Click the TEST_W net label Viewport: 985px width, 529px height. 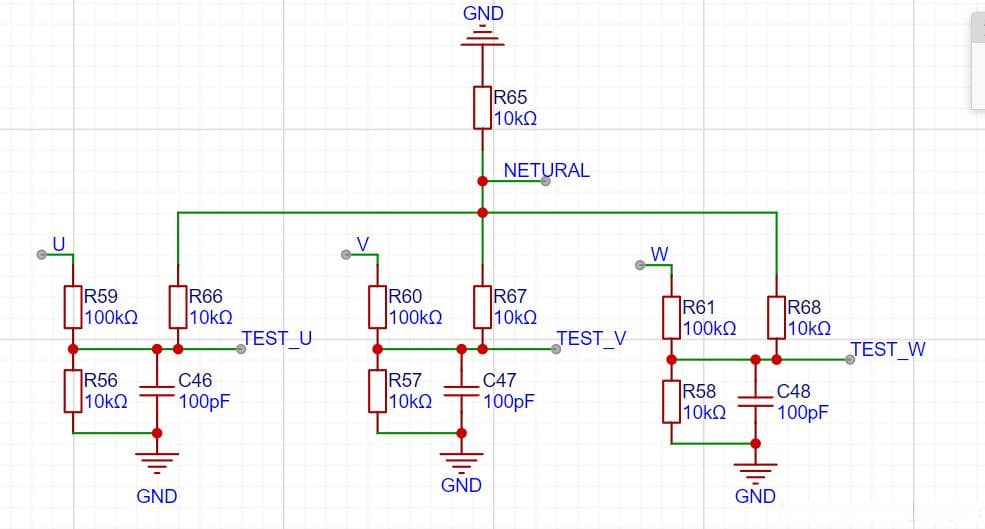[x=888, y=349]
